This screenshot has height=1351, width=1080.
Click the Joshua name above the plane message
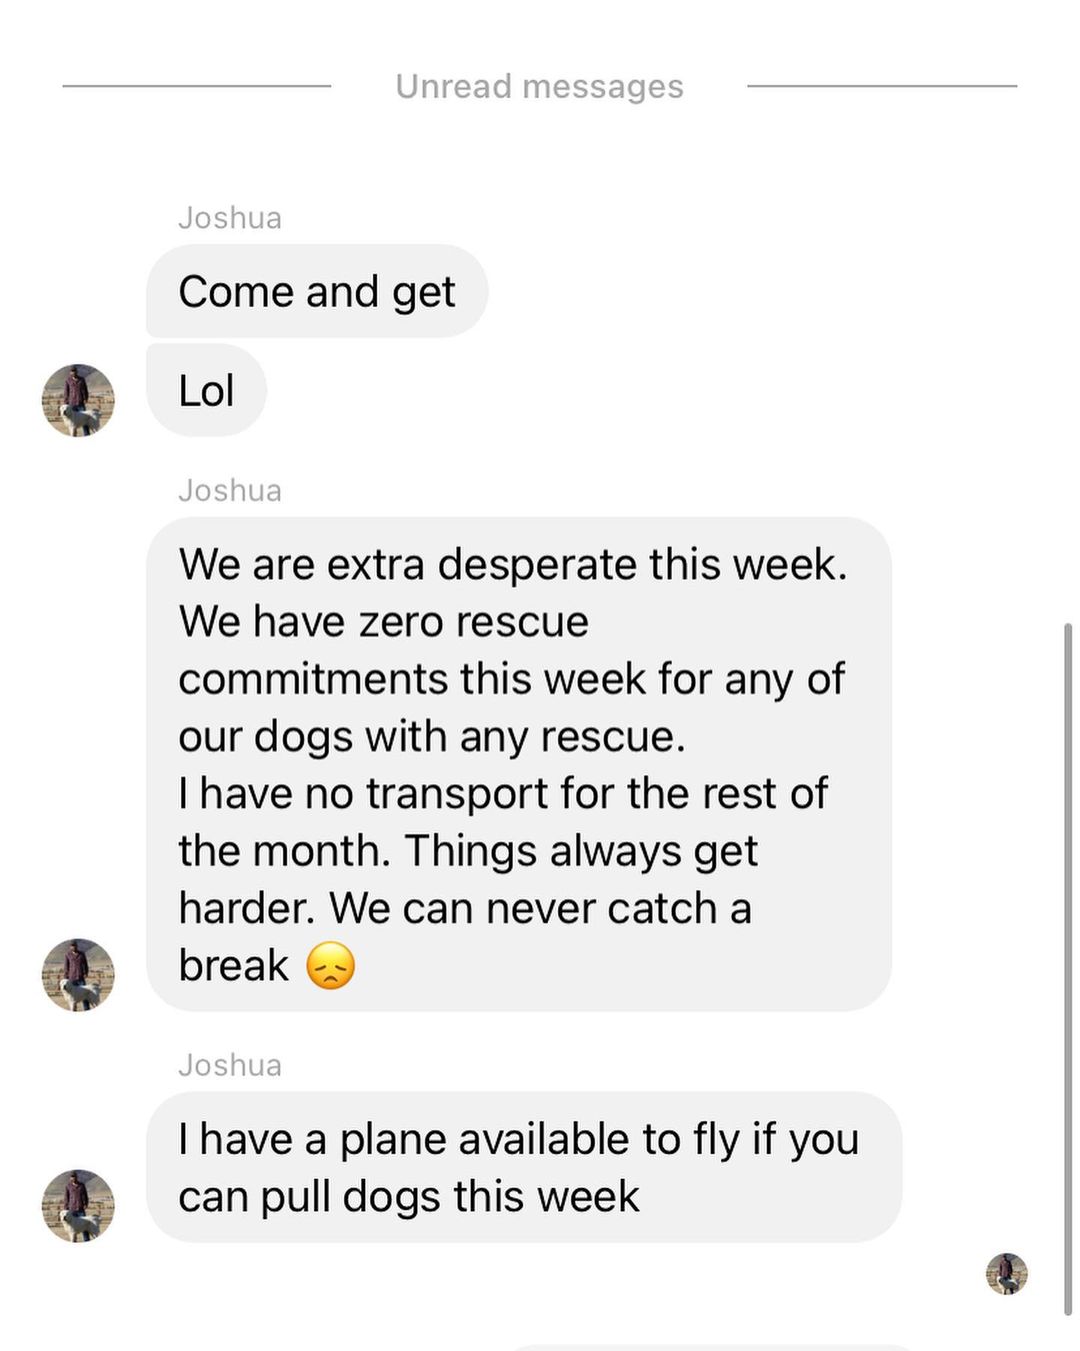pyautogui.click(x=230, y=1066)
